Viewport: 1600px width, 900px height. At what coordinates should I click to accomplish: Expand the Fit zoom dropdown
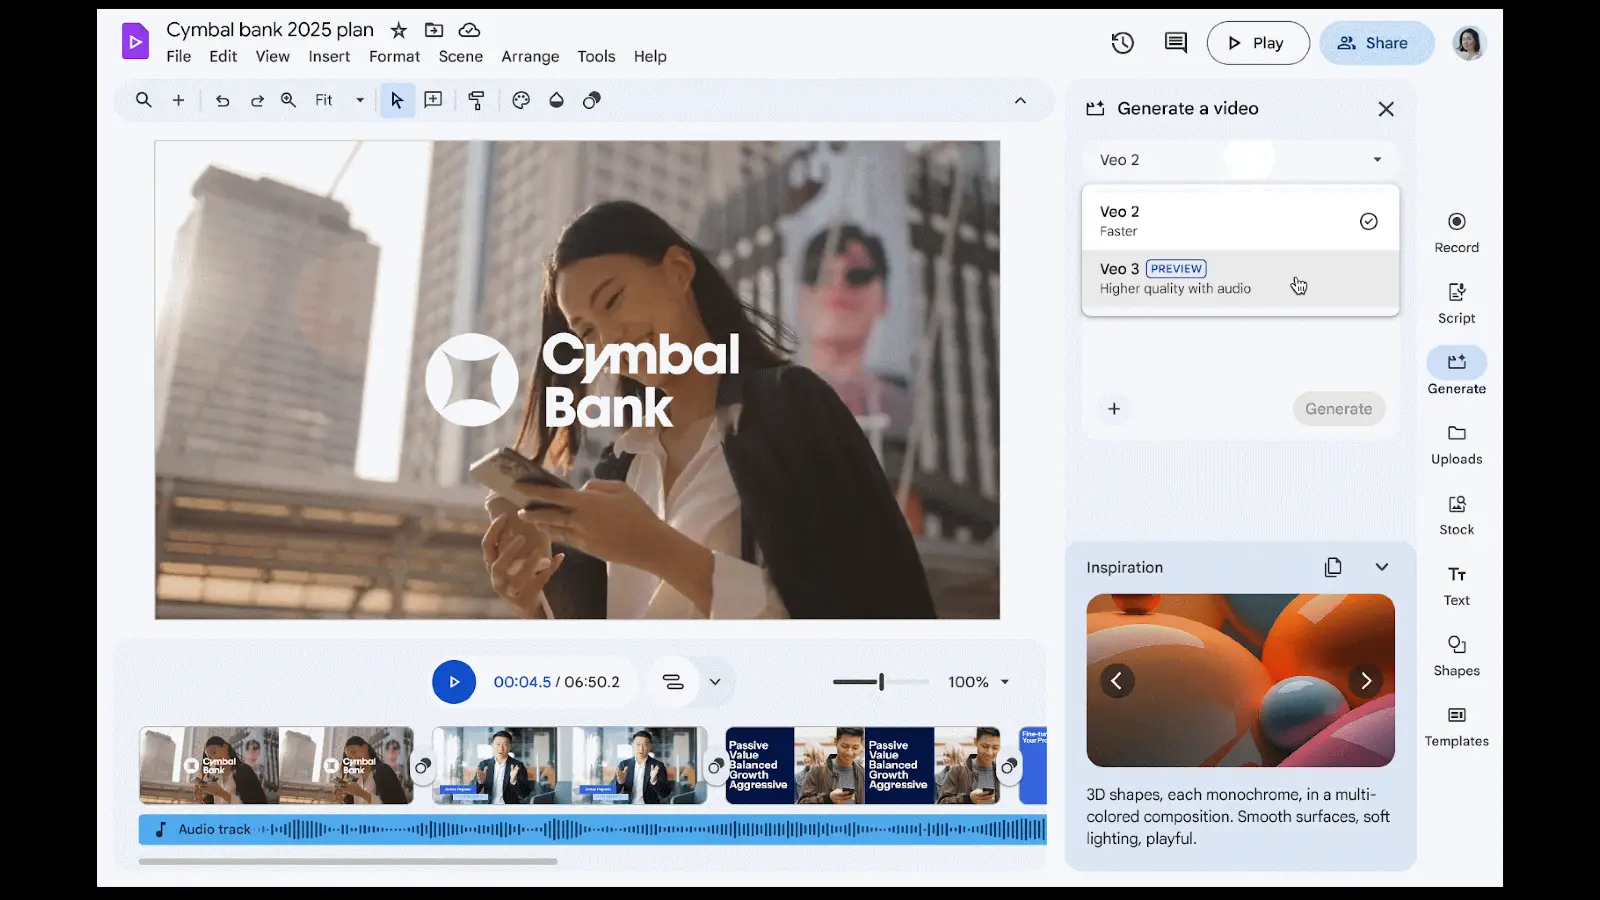(359, 100)
